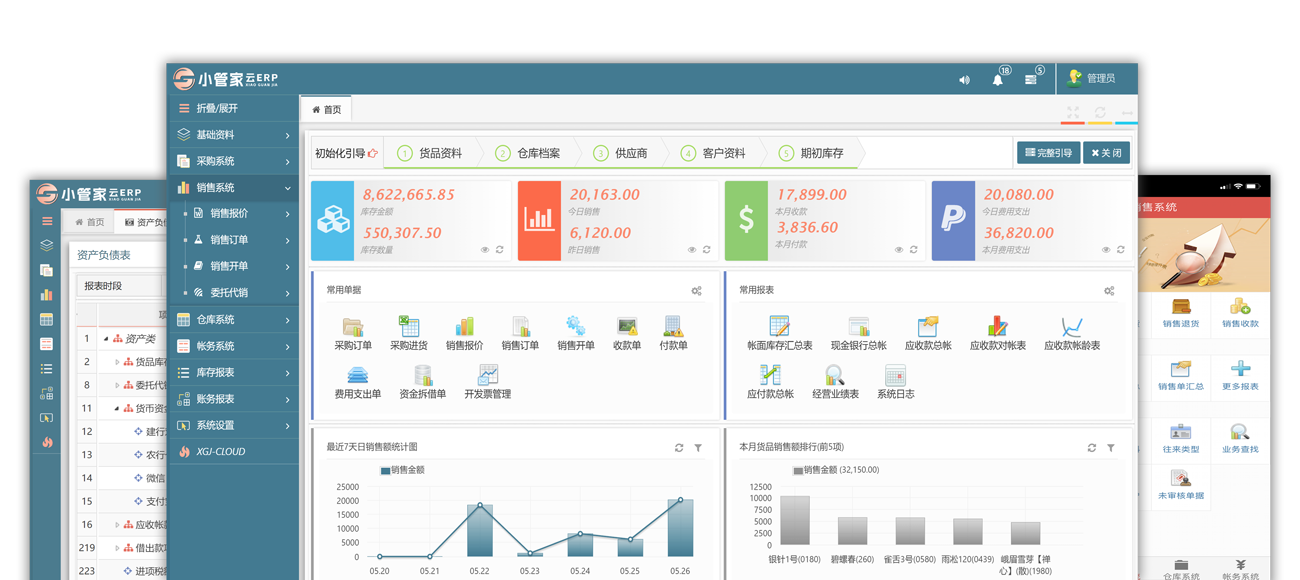Open the 资金拆借单 shortcut icon
The image size is (1300, 580).
pos(423,375)
